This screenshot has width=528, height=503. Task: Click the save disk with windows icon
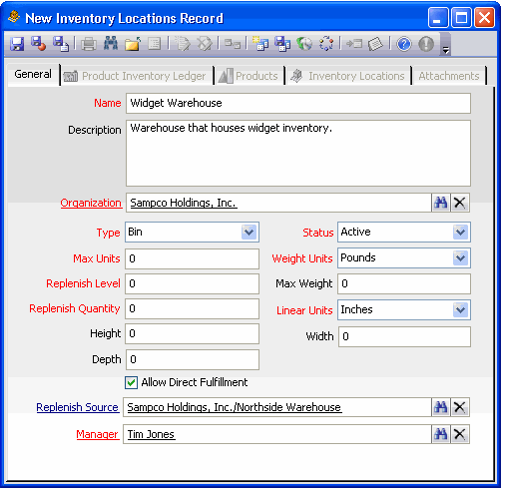282,44
